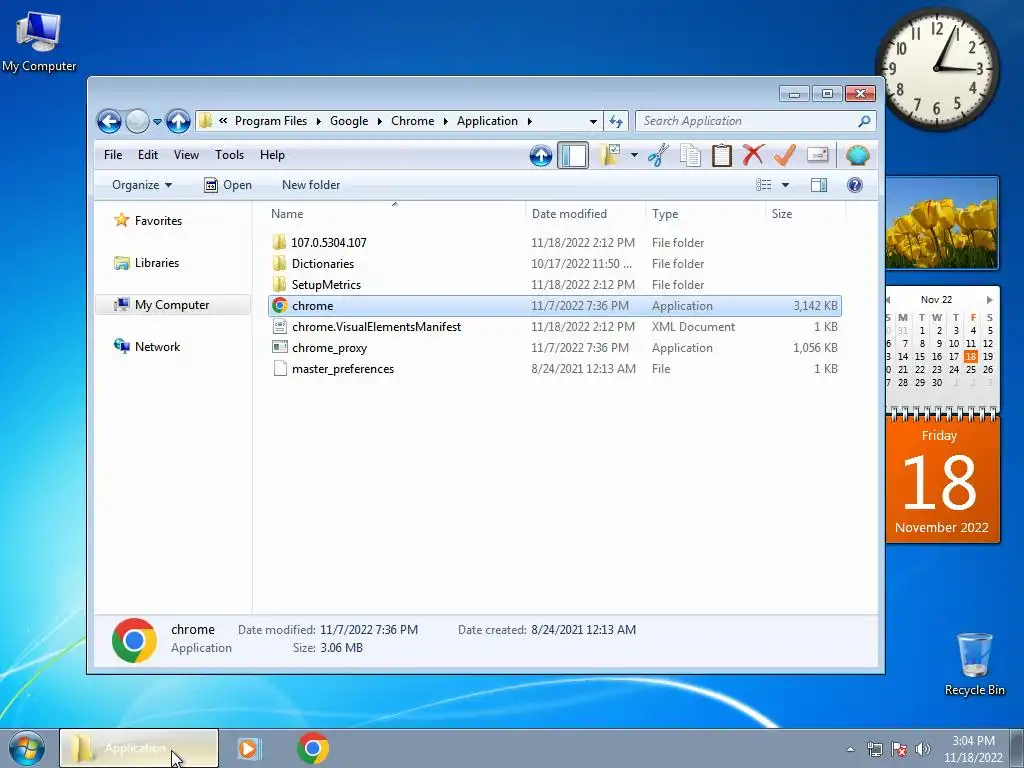Click the speaker volume tray icon
The height and width of the screenshot is (768, 1024).
click(x=923, y=749)
